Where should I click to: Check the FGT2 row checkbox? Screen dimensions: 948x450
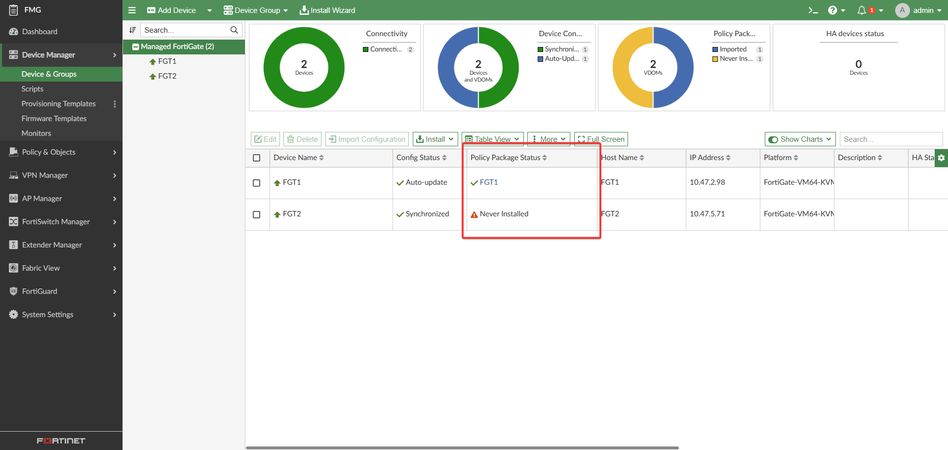click(257, 214)
